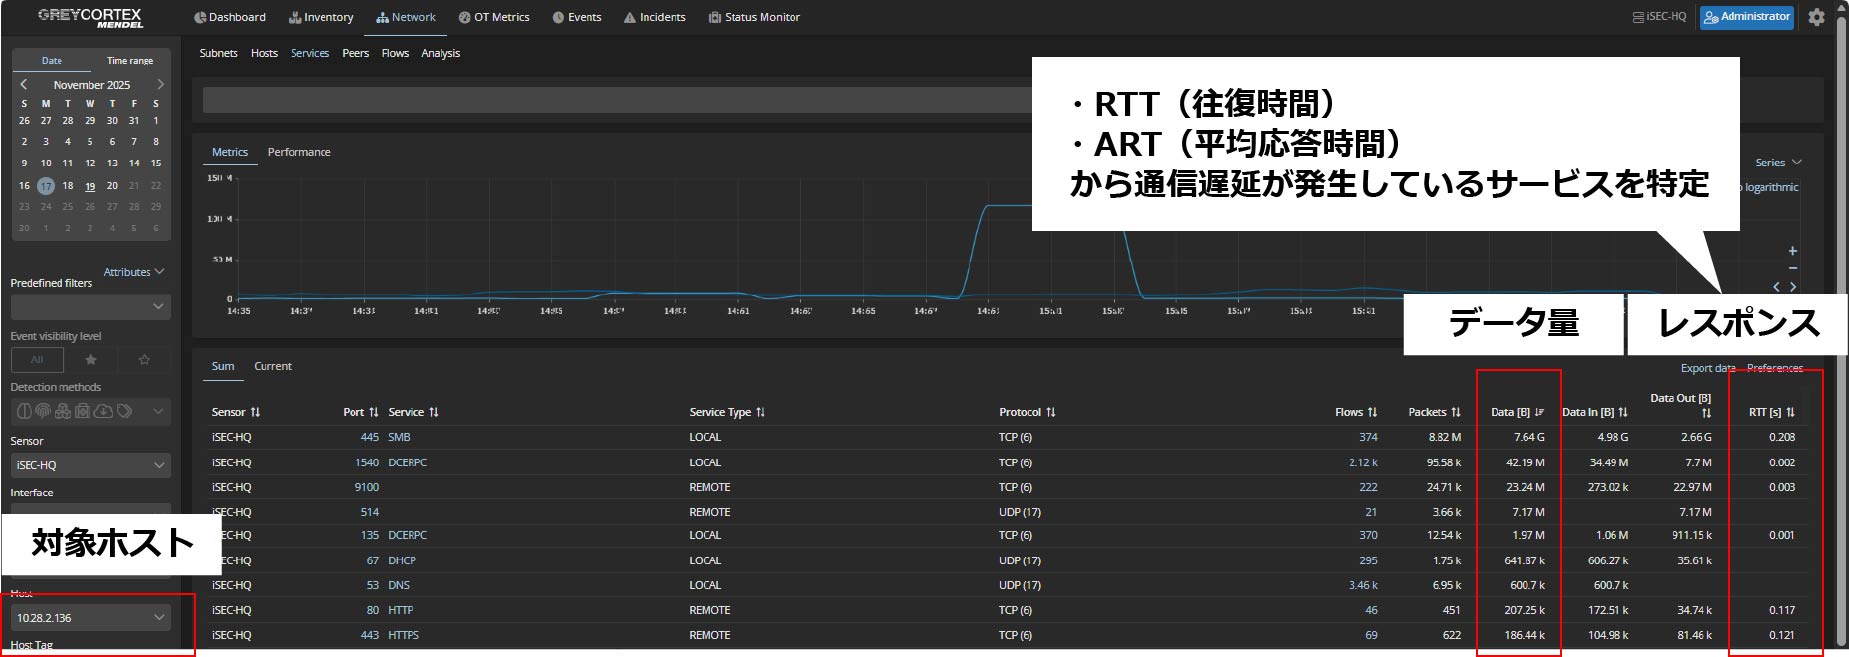This screenshot has width=1849, height=657.
Task: Select outlined star event visibility level
Action: tap(144, 360)
